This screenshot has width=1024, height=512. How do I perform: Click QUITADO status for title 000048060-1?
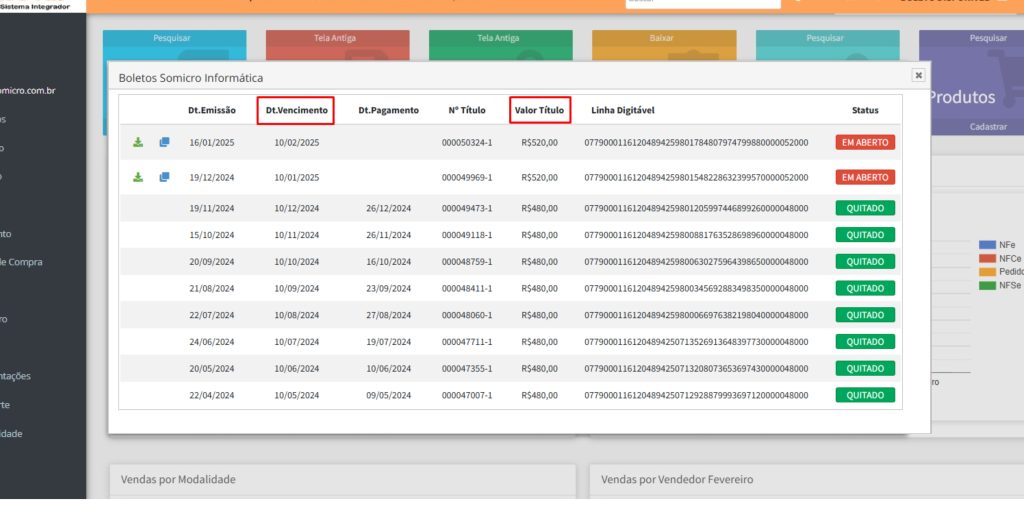coord(865,315)
